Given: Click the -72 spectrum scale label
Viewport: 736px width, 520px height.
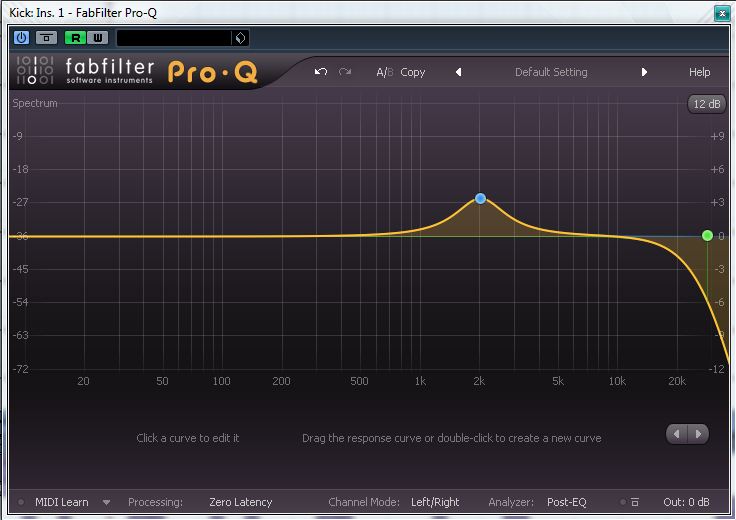Looking at the screenshot, I should coord(20,369).
